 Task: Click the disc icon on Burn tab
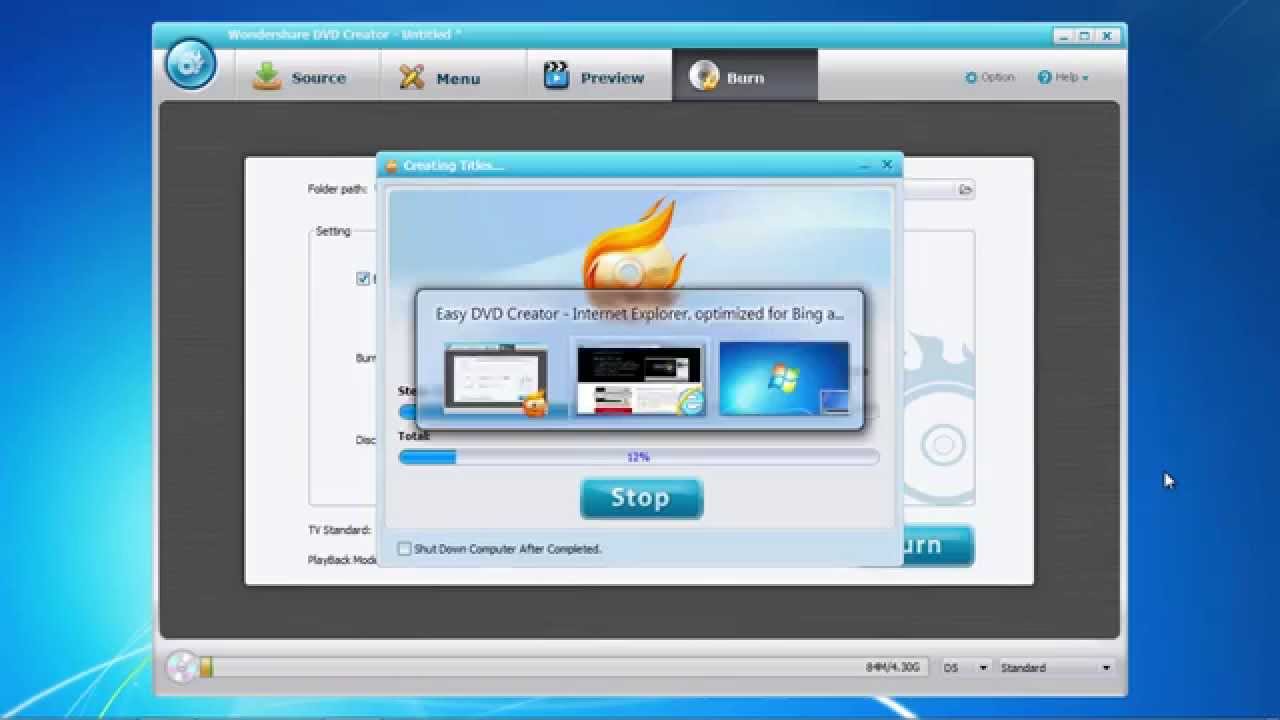click(x=704, y=76)
